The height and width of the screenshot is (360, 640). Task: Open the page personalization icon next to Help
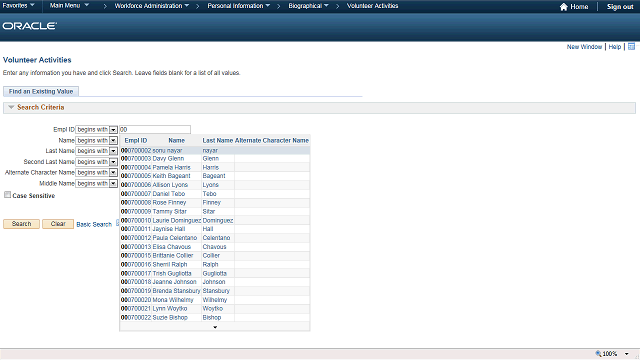[631, 47]
